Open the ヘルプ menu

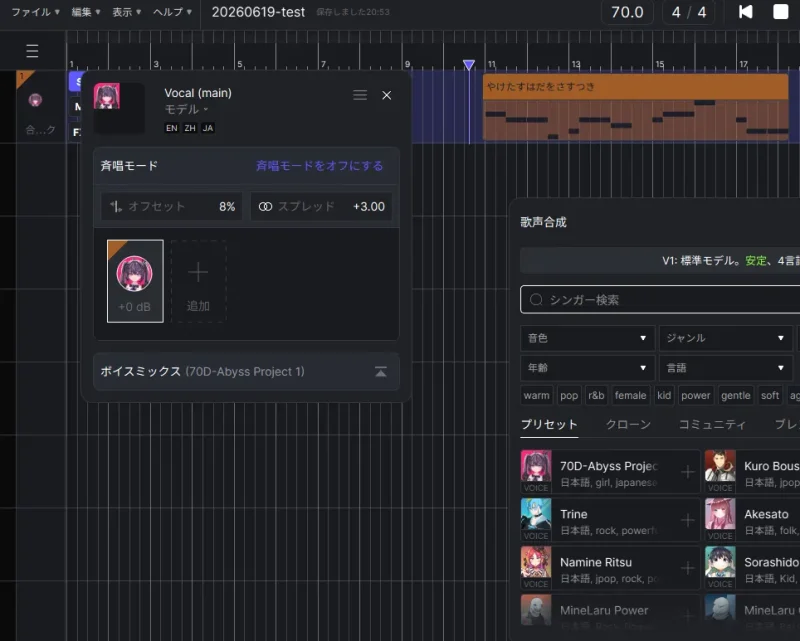pyautogui.click(x=172, y=12)
